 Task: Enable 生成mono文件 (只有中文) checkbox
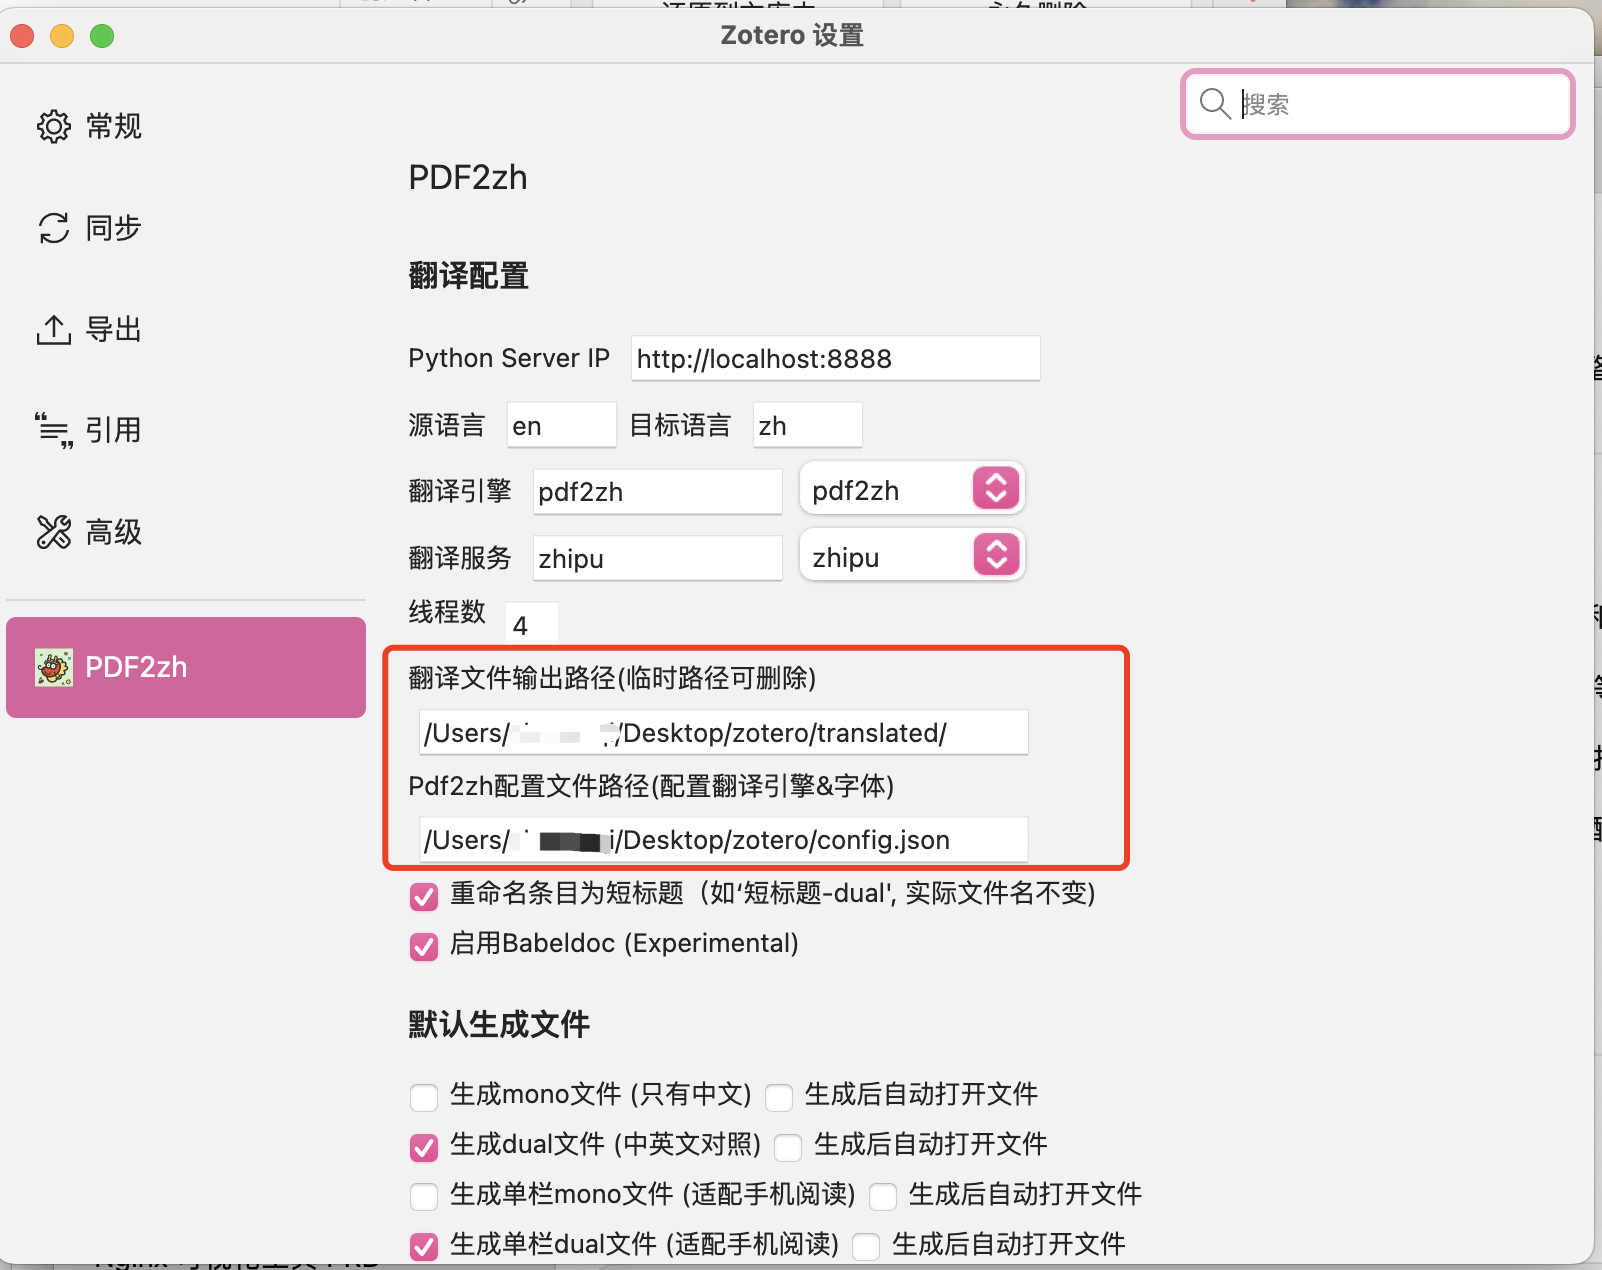click(424, 1097)
